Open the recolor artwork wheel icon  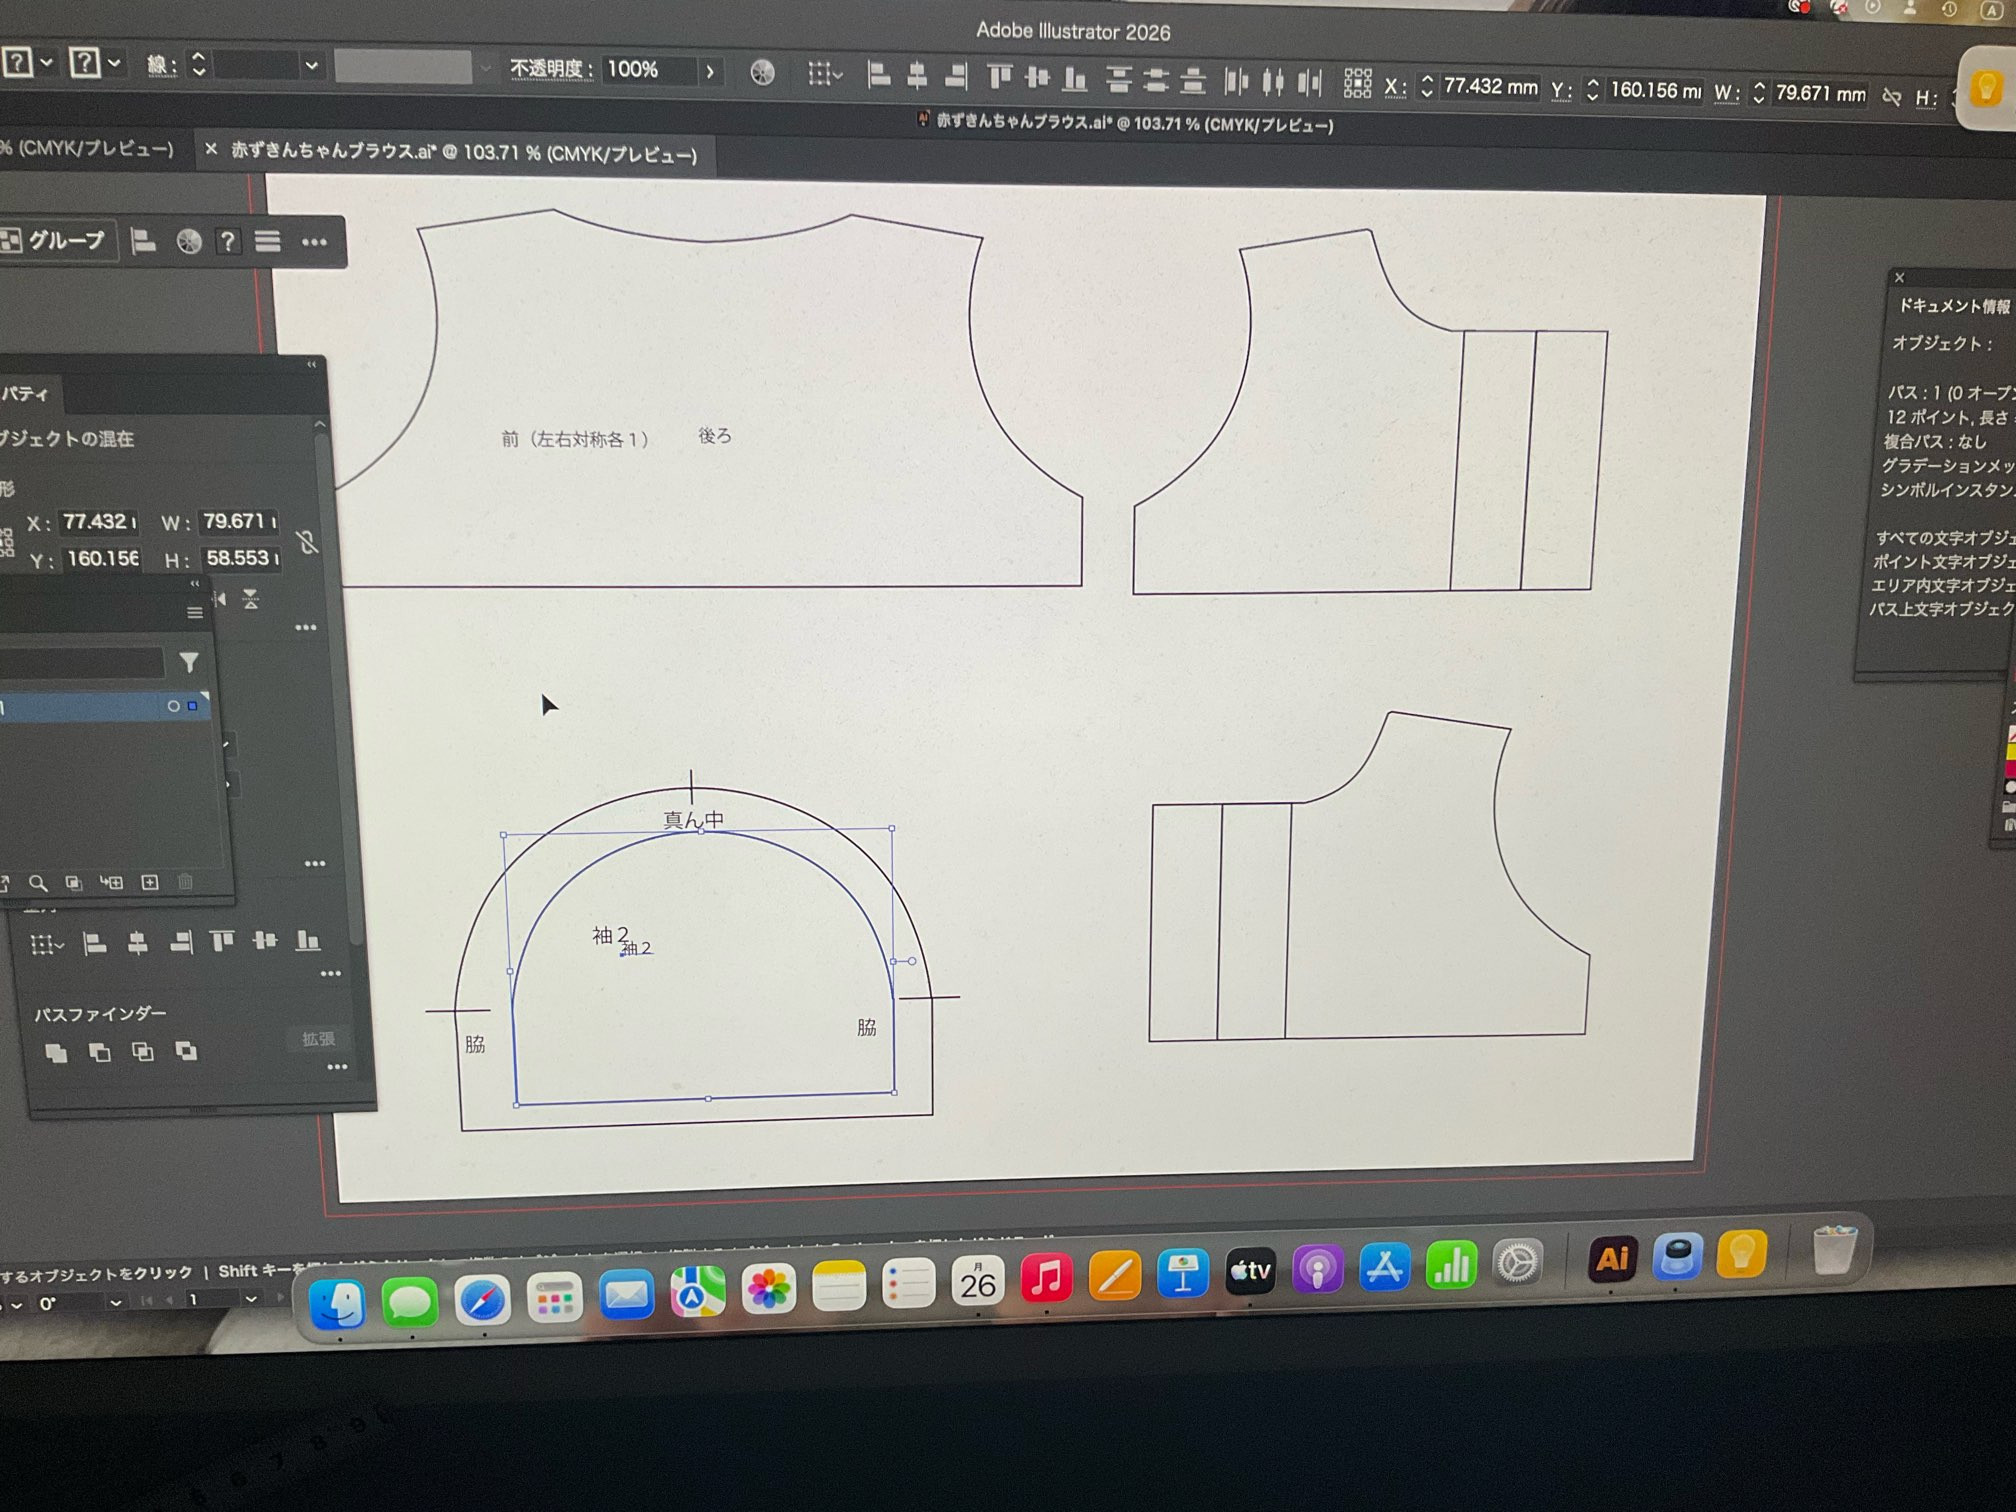pyautogui.click(x=762, y=72)
